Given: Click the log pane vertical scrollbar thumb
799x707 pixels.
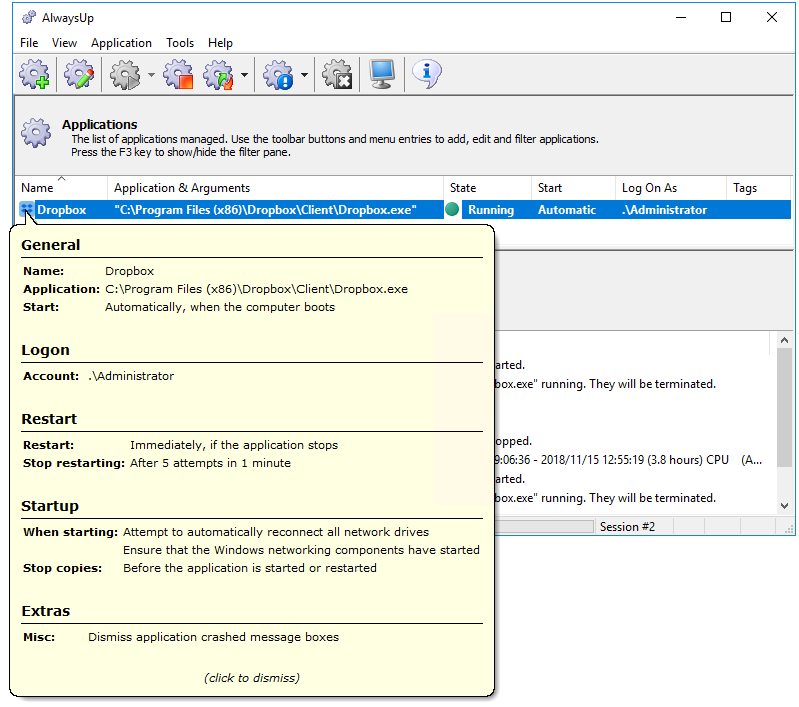Looking at the screenshot, I should click(x=784, y=407).
